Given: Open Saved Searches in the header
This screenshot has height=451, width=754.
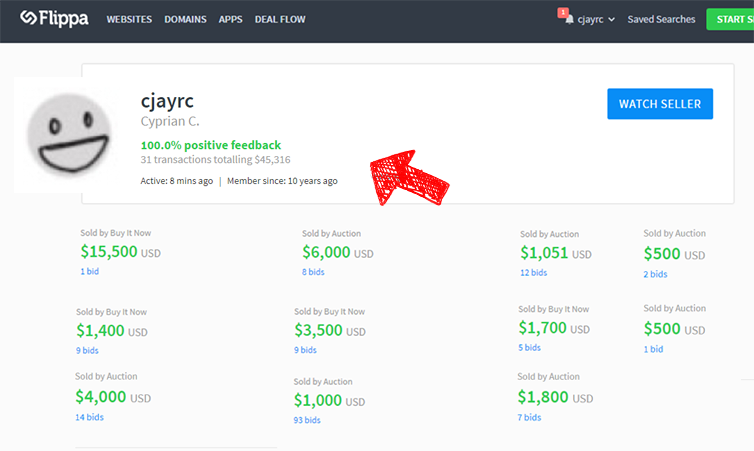Looking at the screenshot, I should 661,19.
